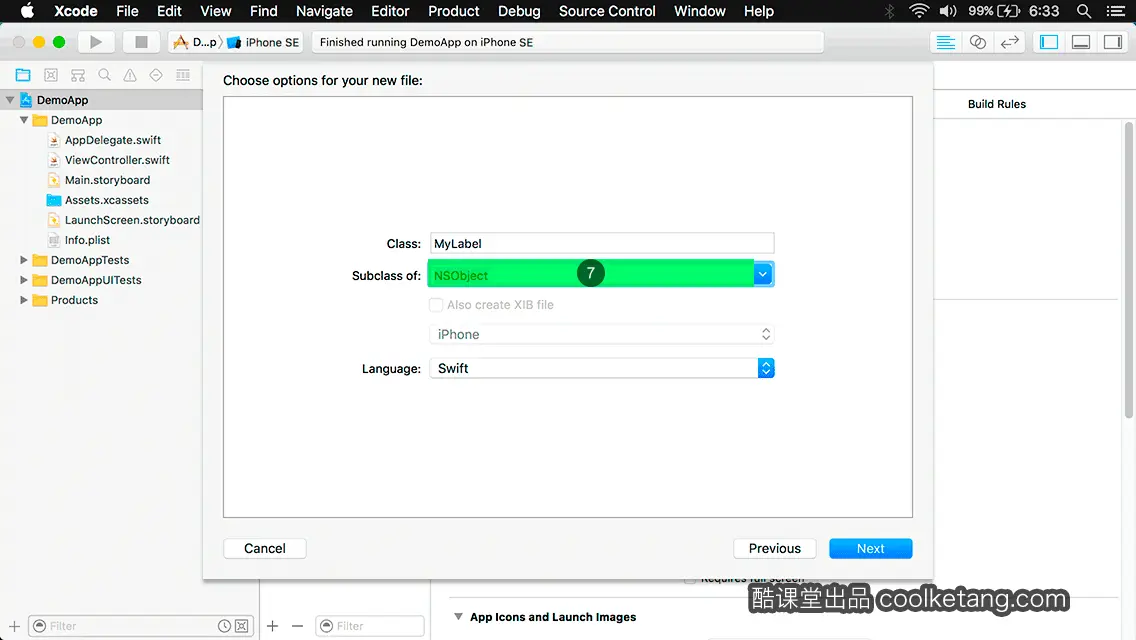The image size is (1136, 640).
Task: Open the Debug menu
Action: (x=519, y=11)
